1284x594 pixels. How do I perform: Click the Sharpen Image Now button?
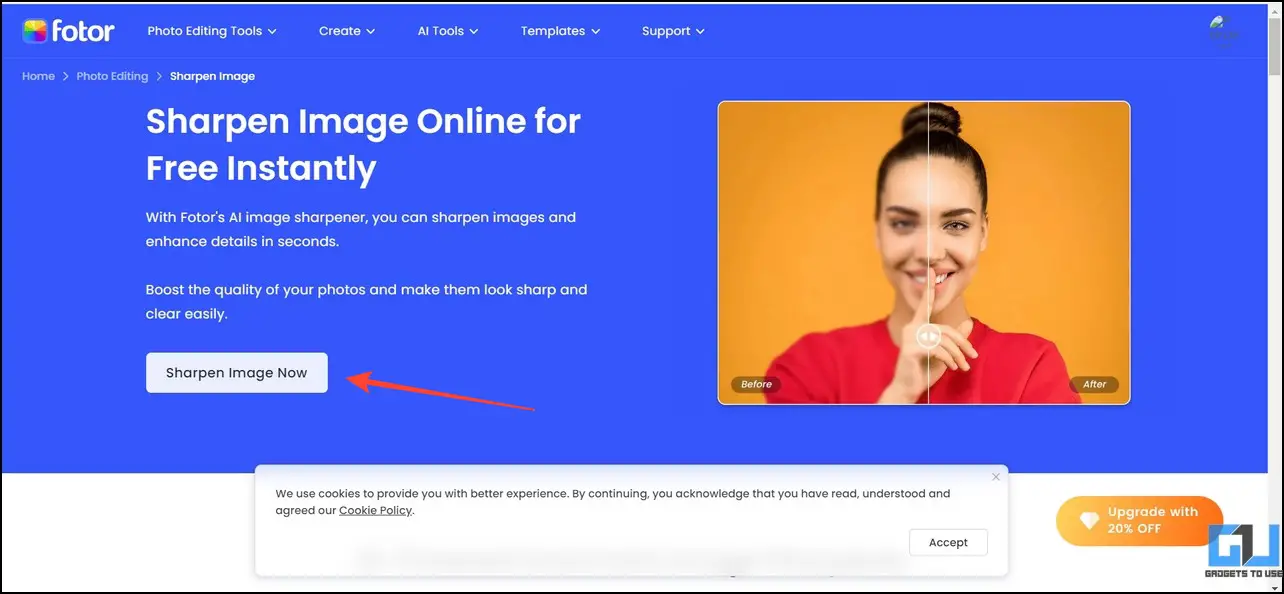[237, 373]
